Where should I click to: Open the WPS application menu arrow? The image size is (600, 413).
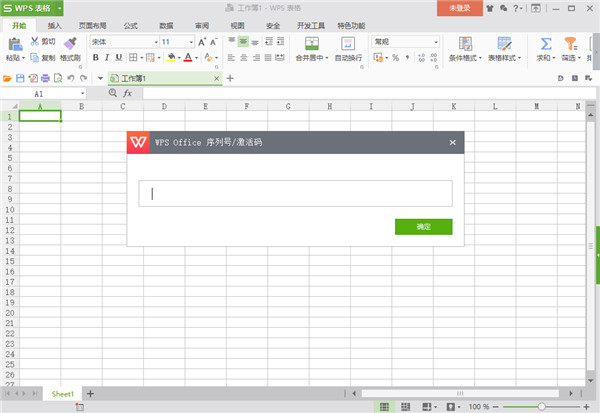(60, 8)
